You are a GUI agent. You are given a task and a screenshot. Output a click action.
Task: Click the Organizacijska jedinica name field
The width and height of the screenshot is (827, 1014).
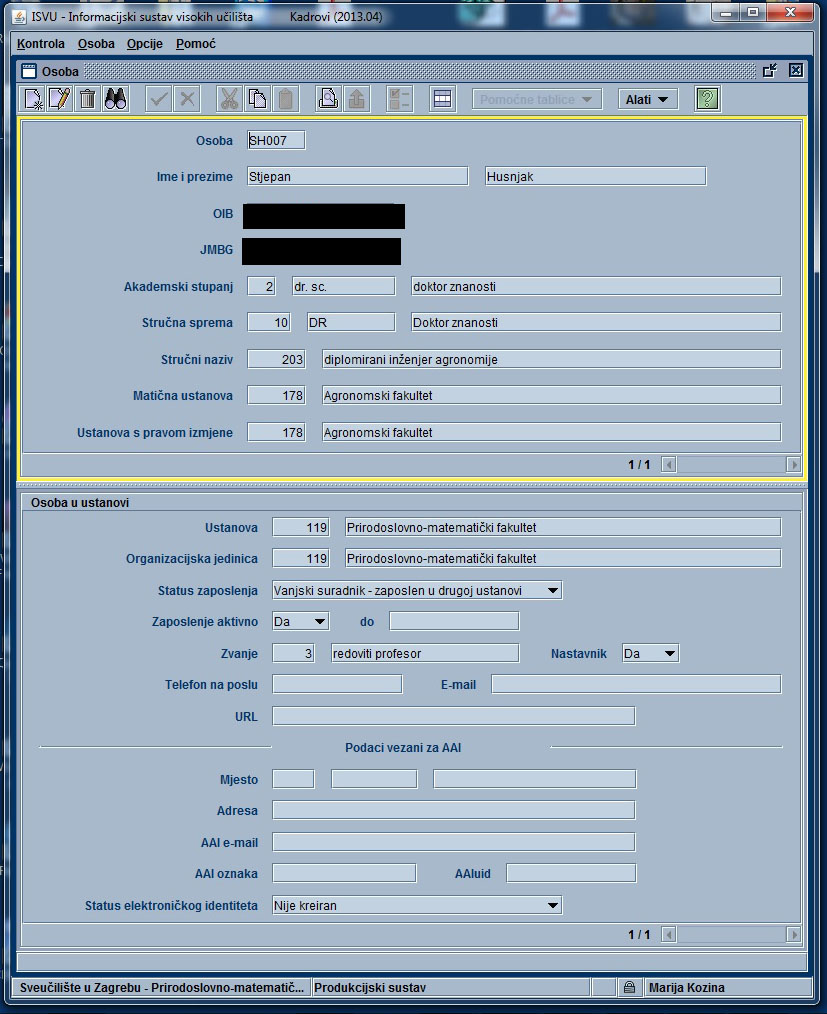(x=563, y=559)
